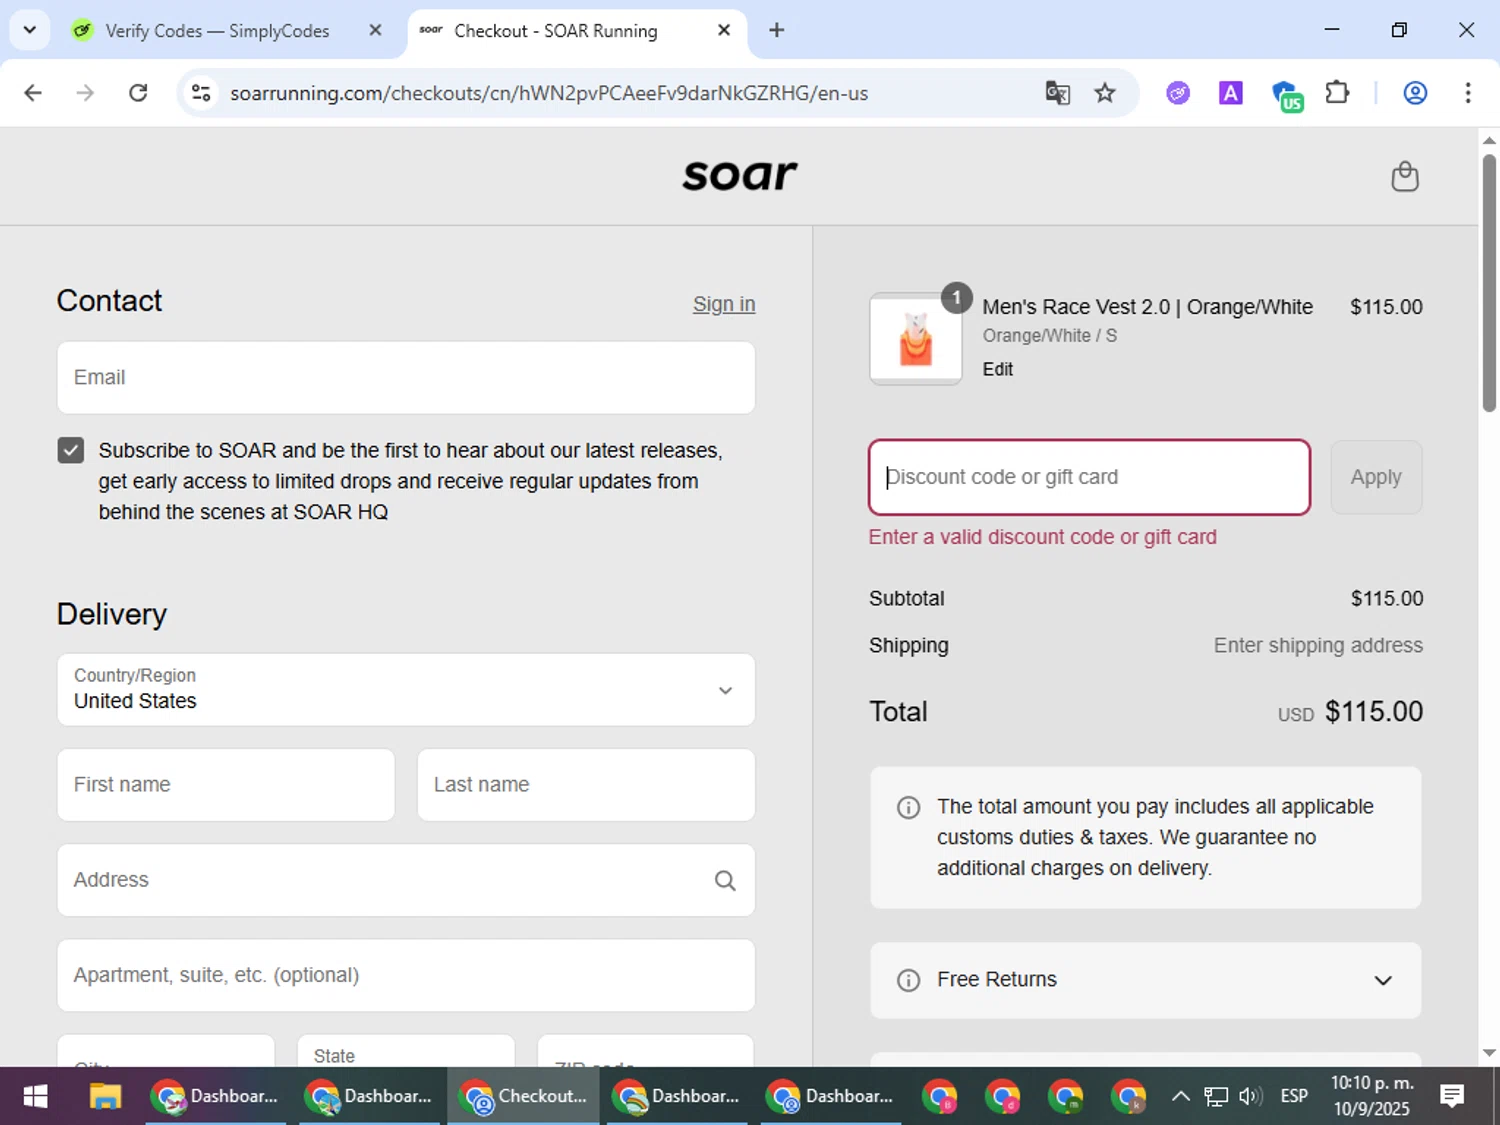This screenshot has height=1125, width=1500.
Task: Focus the Address field
Action: [x=406, y=880]
